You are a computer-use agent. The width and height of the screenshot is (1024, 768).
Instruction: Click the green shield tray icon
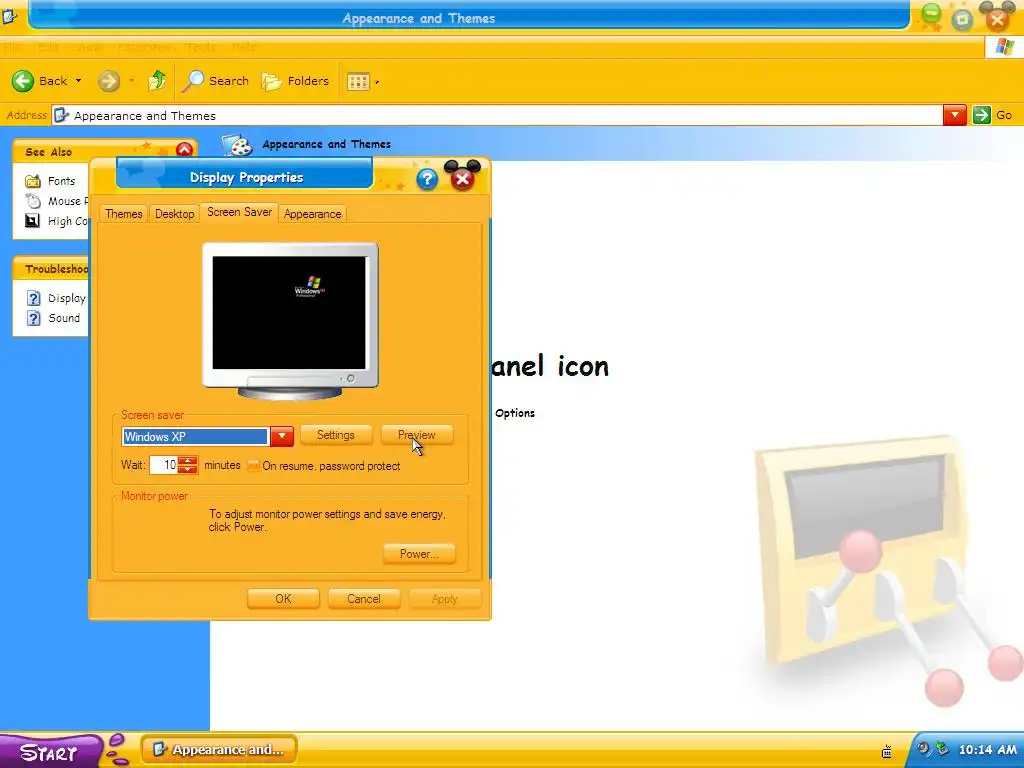(942, 749)
